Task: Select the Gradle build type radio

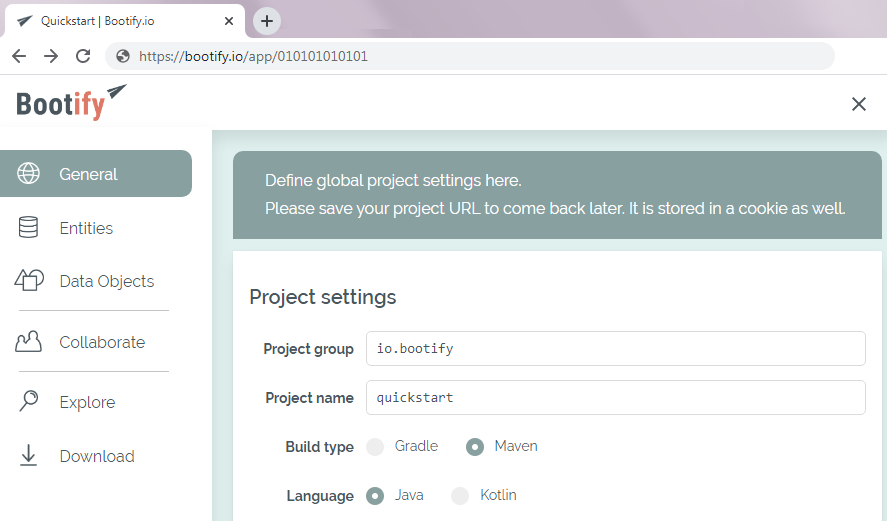Action: click(375, 447)
